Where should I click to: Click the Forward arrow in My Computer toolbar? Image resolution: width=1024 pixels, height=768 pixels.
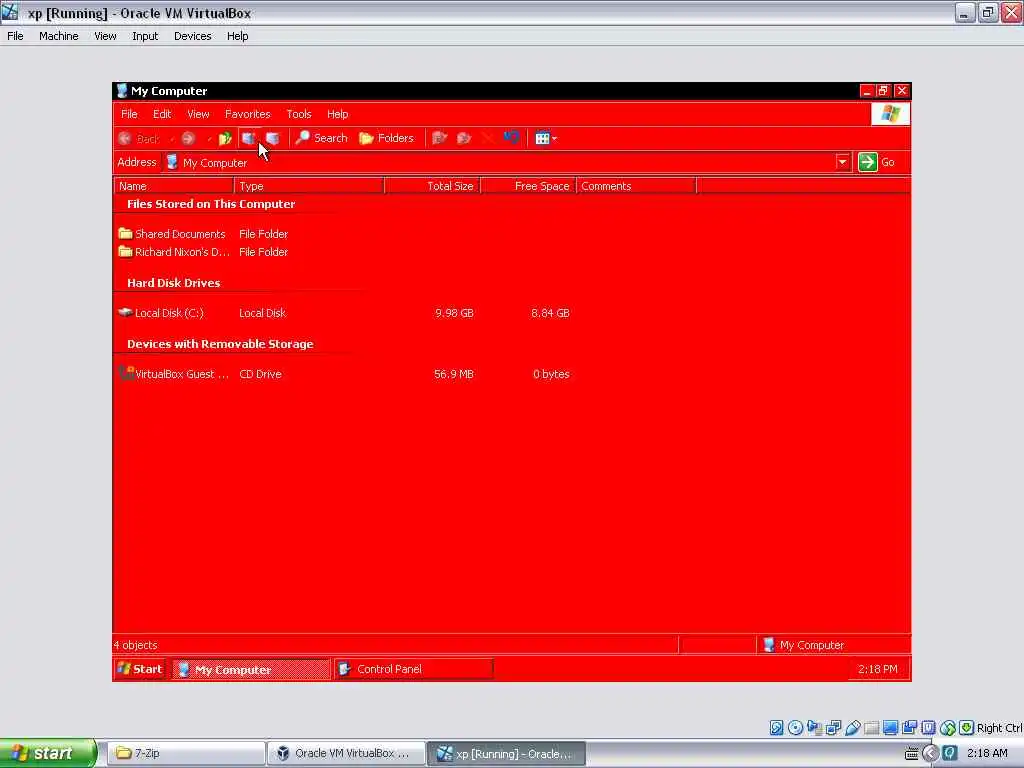[189, 138]
